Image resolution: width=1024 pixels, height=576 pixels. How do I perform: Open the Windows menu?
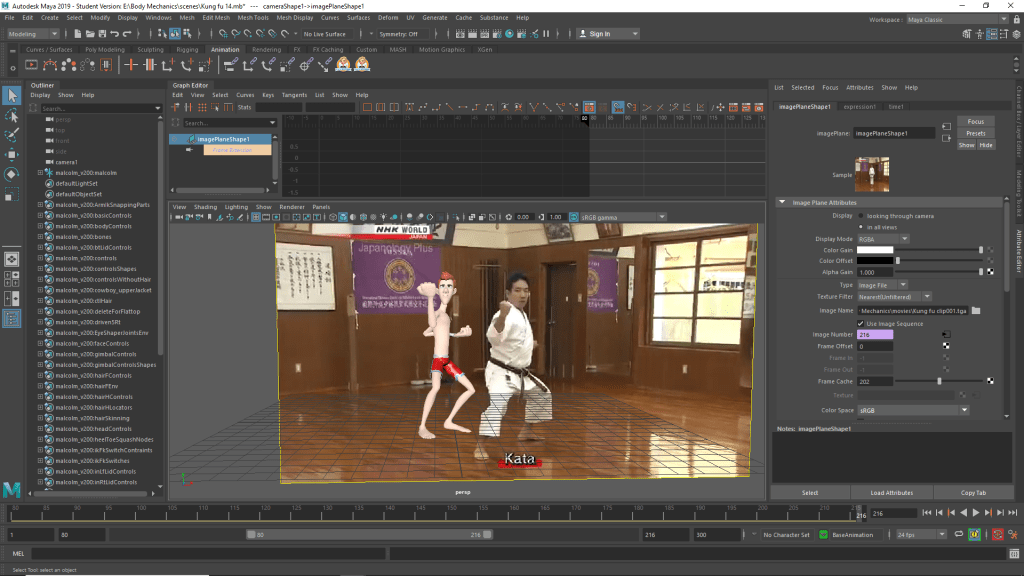(x=158, y=17)
